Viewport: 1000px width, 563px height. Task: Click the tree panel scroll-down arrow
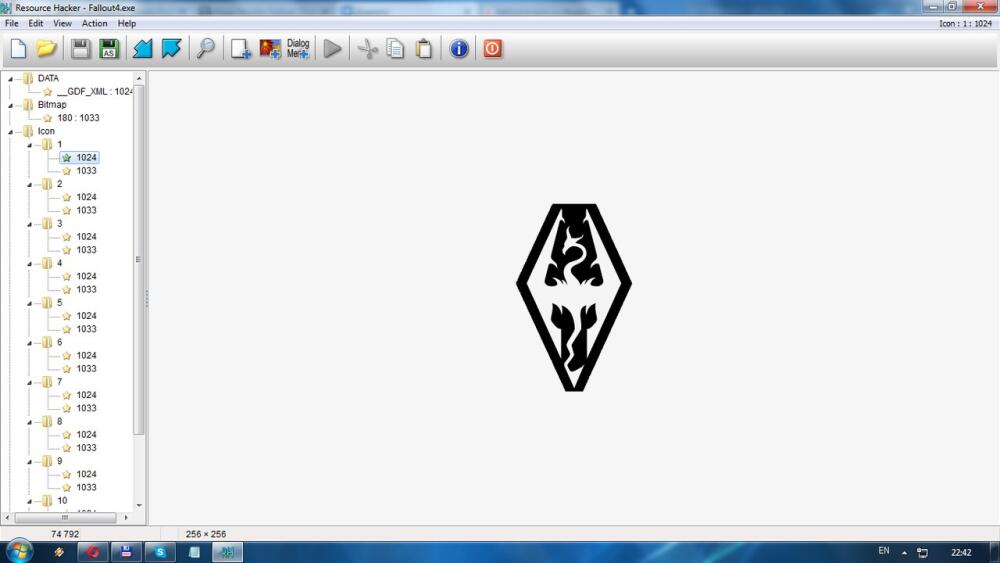coord(139,506)
